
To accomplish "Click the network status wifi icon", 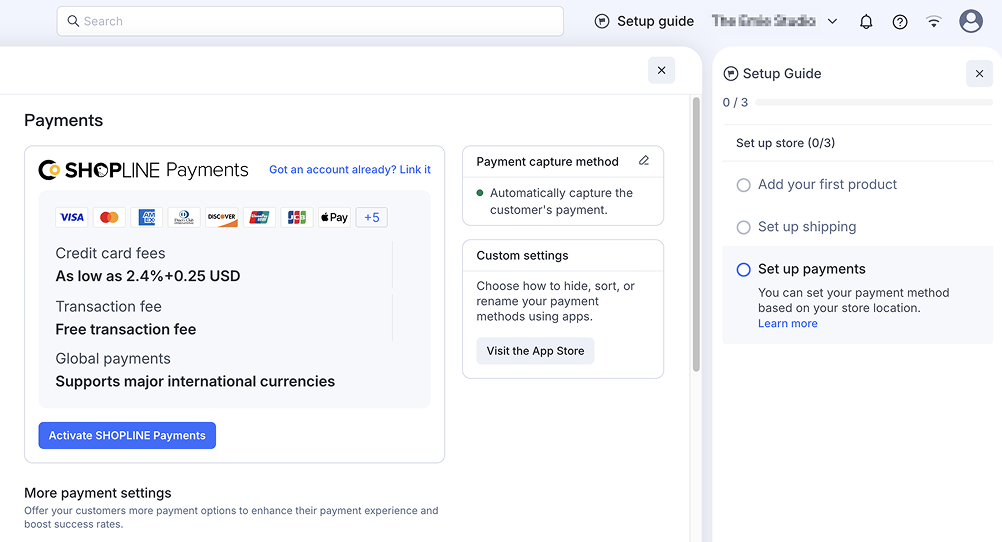I will click(934, 21).
